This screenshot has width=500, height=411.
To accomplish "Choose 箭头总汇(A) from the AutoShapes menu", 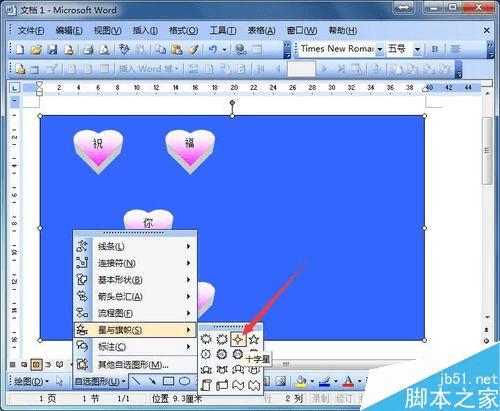I will [x=135, y=296].
